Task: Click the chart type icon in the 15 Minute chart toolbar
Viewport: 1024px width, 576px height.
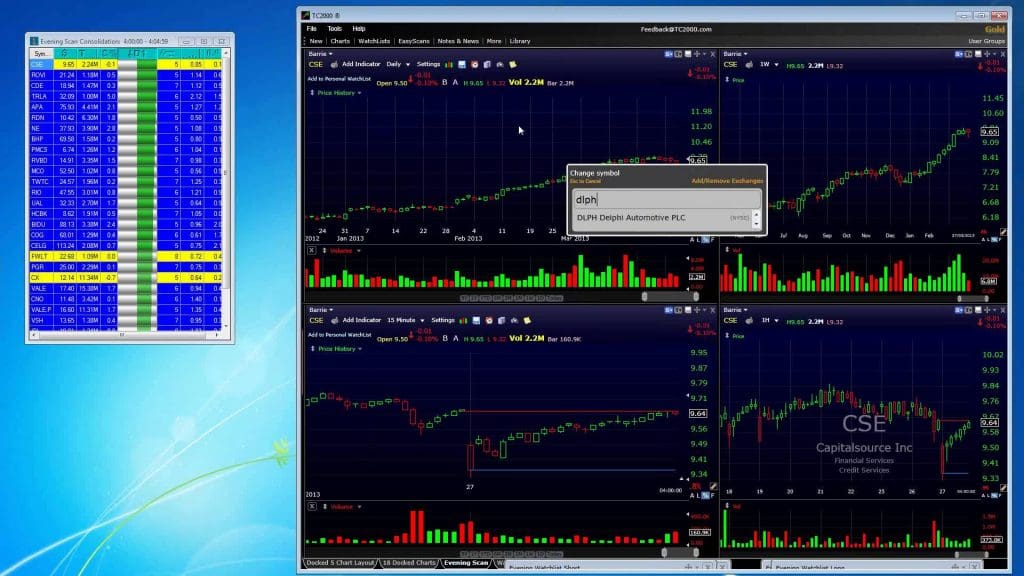Action: click(463, 321)
